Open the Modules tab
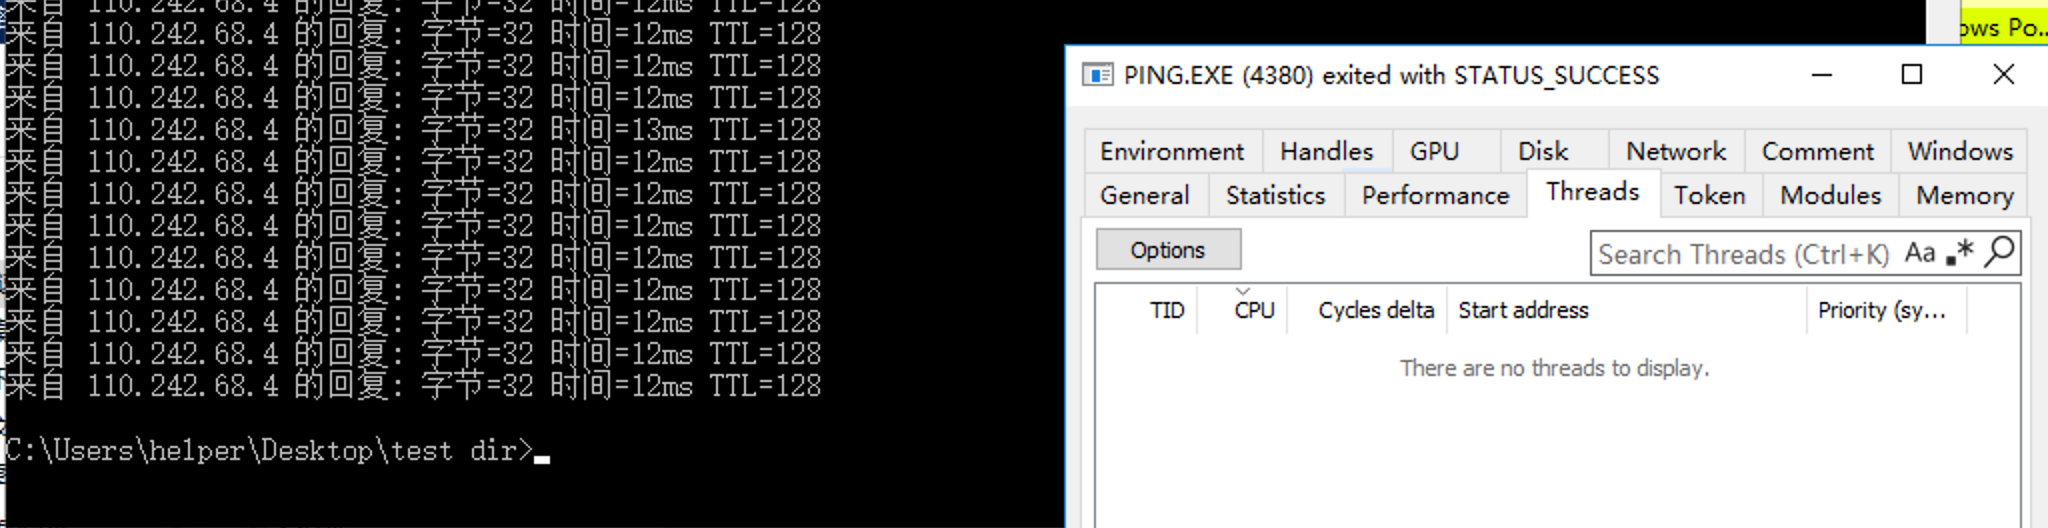Image resolution: width=2048 pixels, height=528 pixels. [1830, 195]
